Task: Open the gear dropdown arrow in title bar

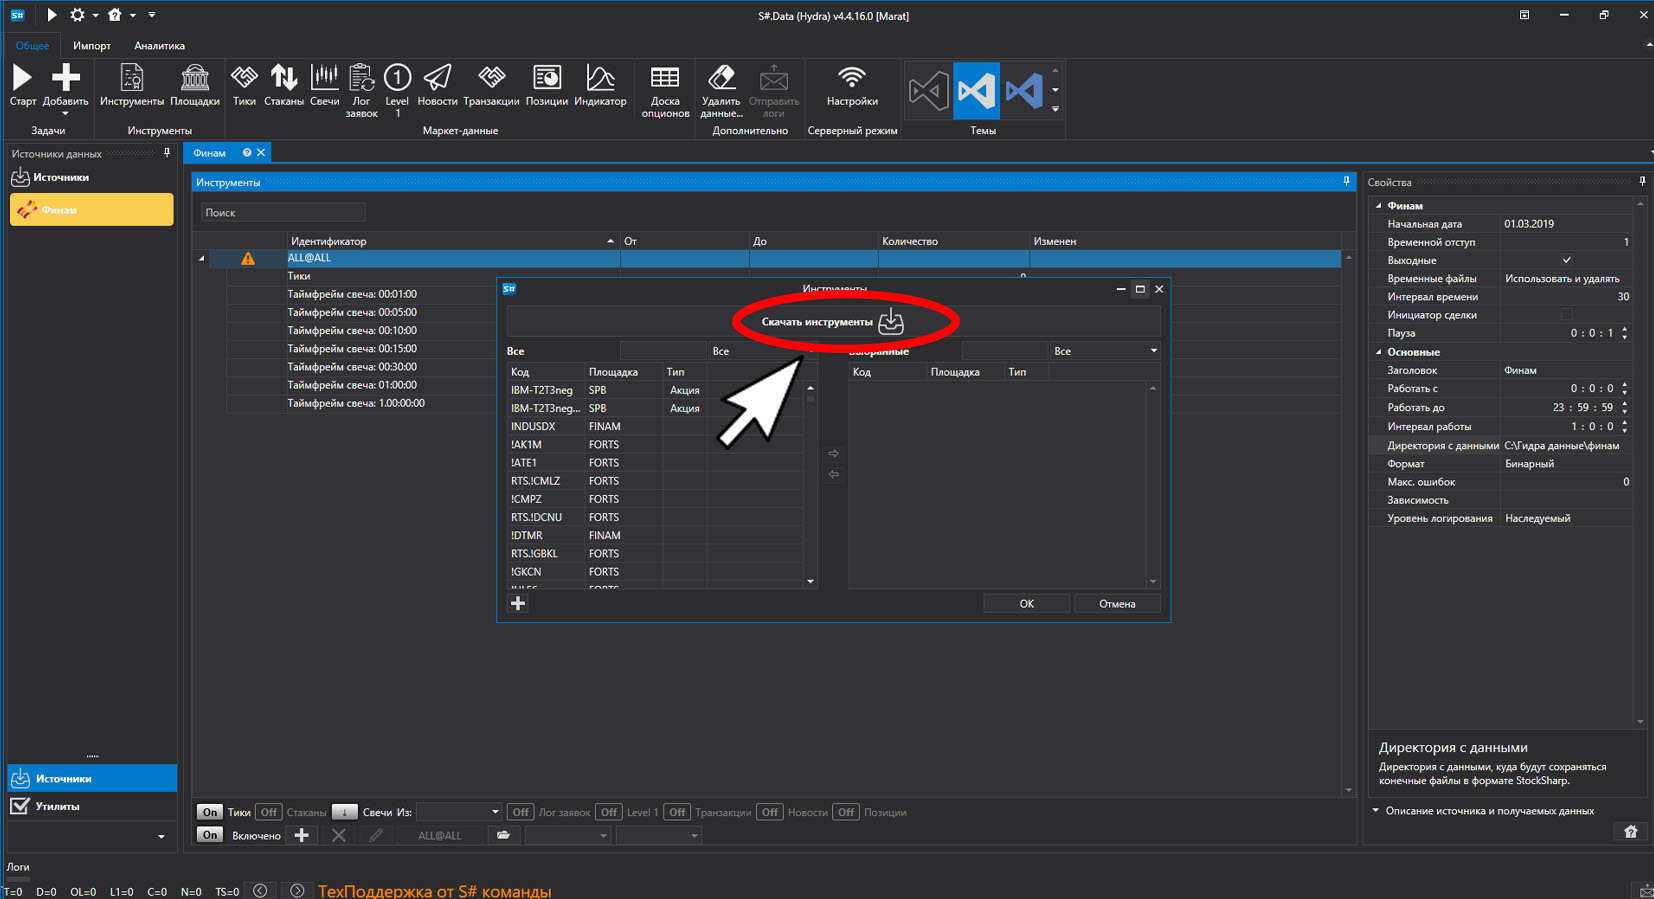Action: tap(95, 15)
